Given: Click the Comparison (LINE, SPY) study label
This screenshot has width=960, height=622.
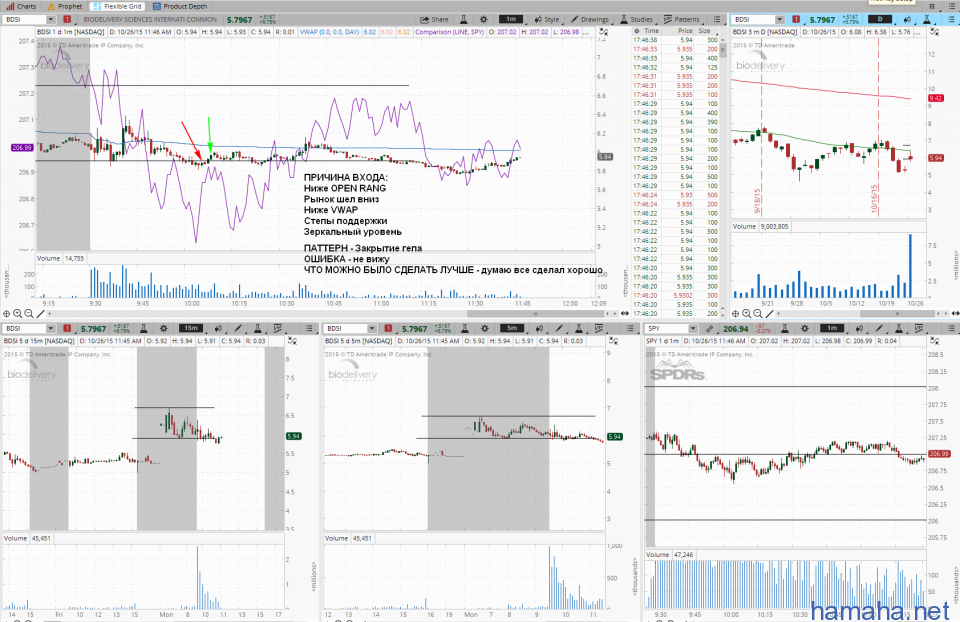Looking at the screenshot, I should click(449, 32).
